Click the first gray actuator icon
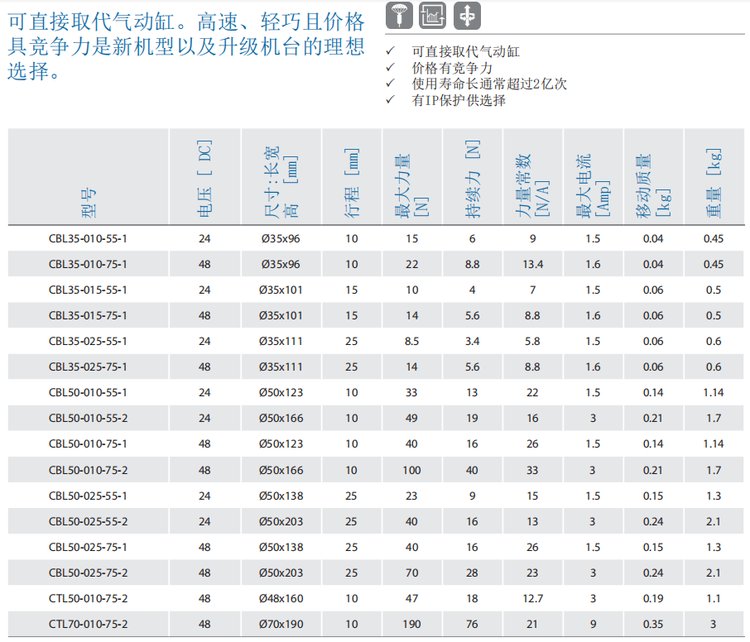 pos(398,15)
